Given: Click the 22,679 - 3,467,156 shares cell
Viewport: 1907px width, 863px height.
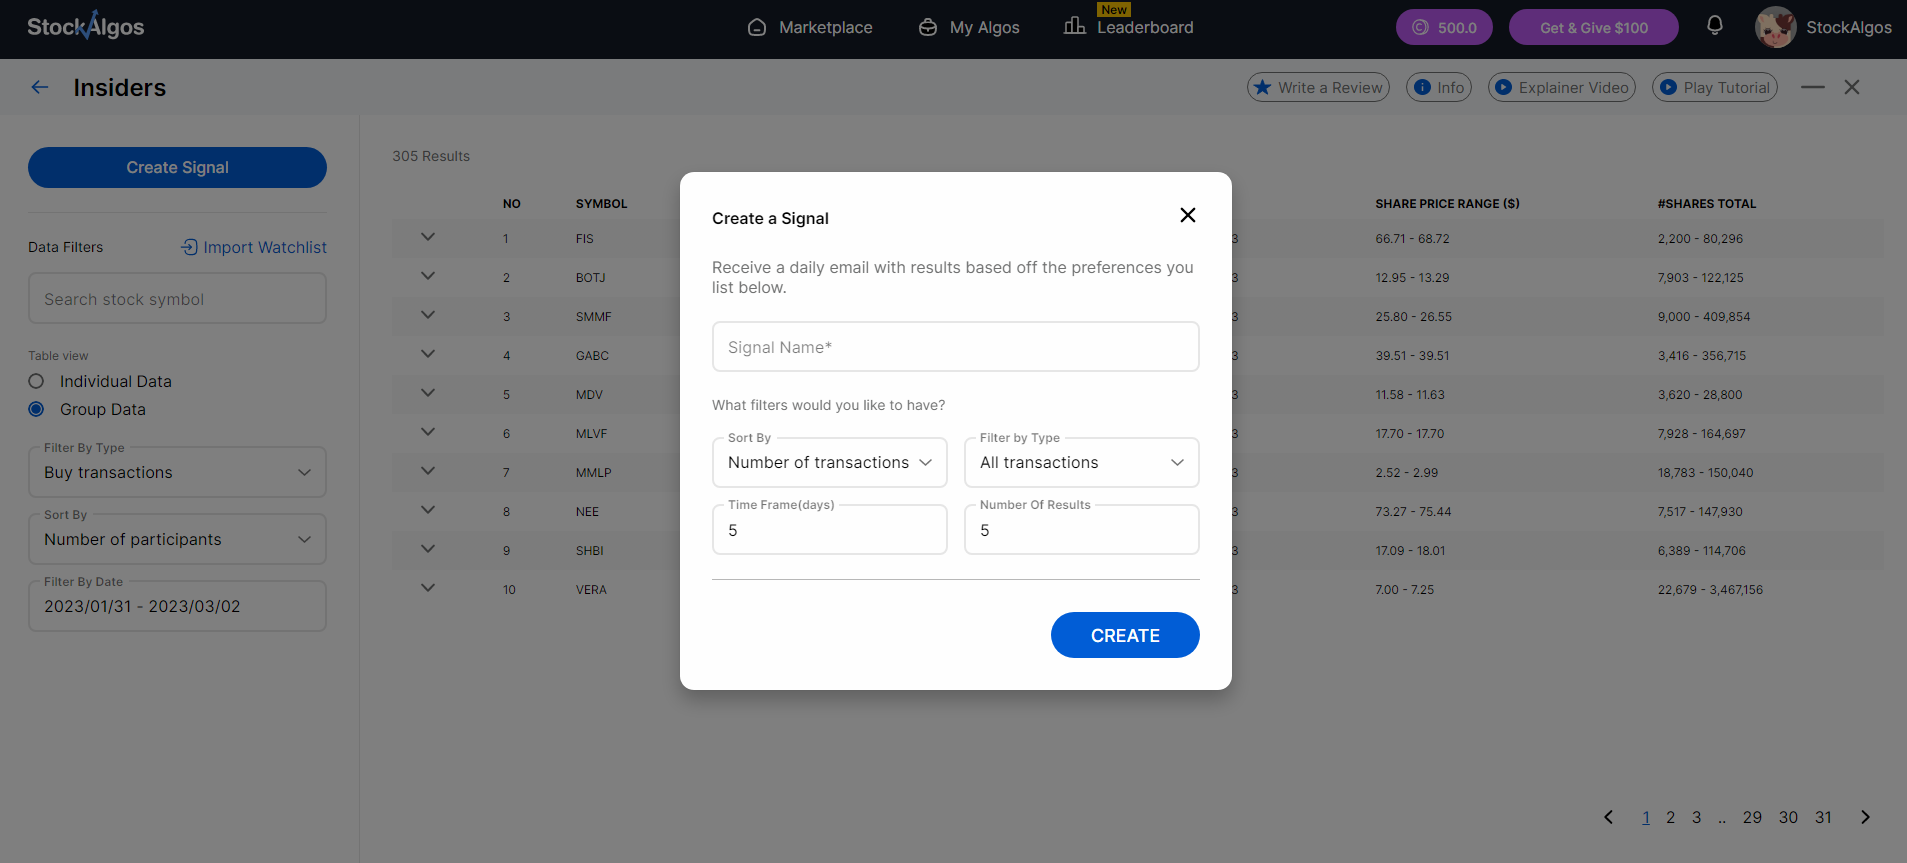Looking at the screenshot, I should tap(1710, 589).
